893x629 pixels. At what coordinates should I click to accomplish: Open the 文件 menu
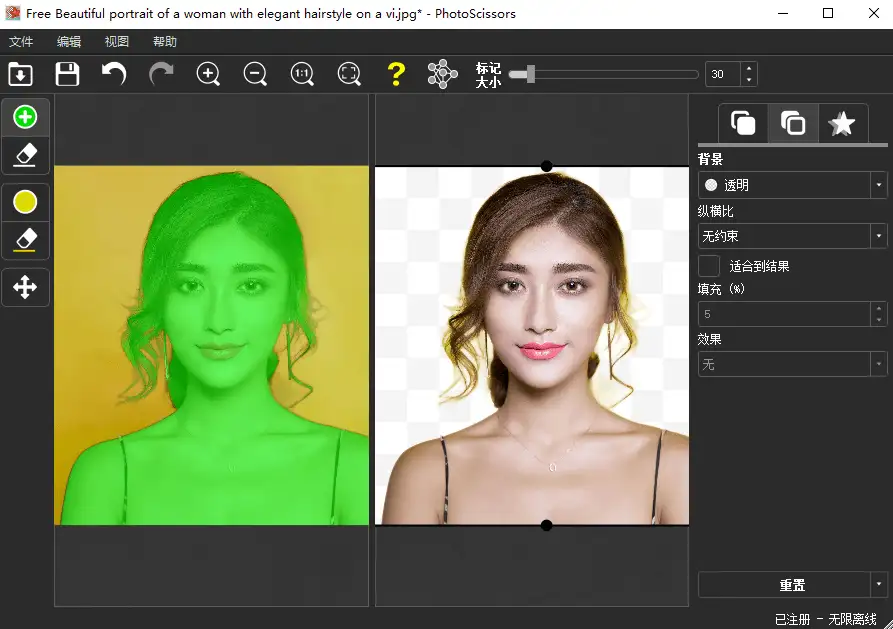tap(21, 42)
